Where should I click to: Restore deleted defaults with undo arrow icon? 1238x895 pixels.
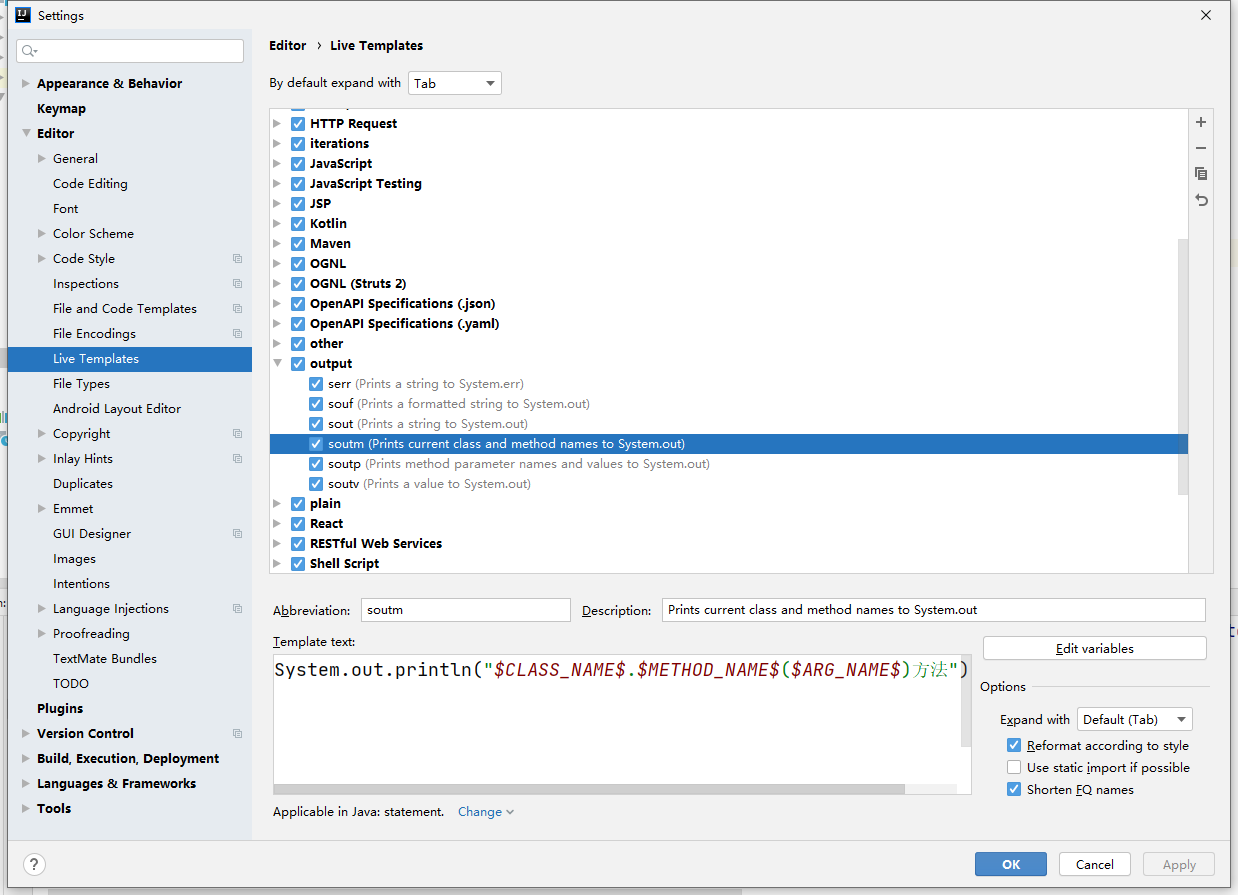point(1201,200)
